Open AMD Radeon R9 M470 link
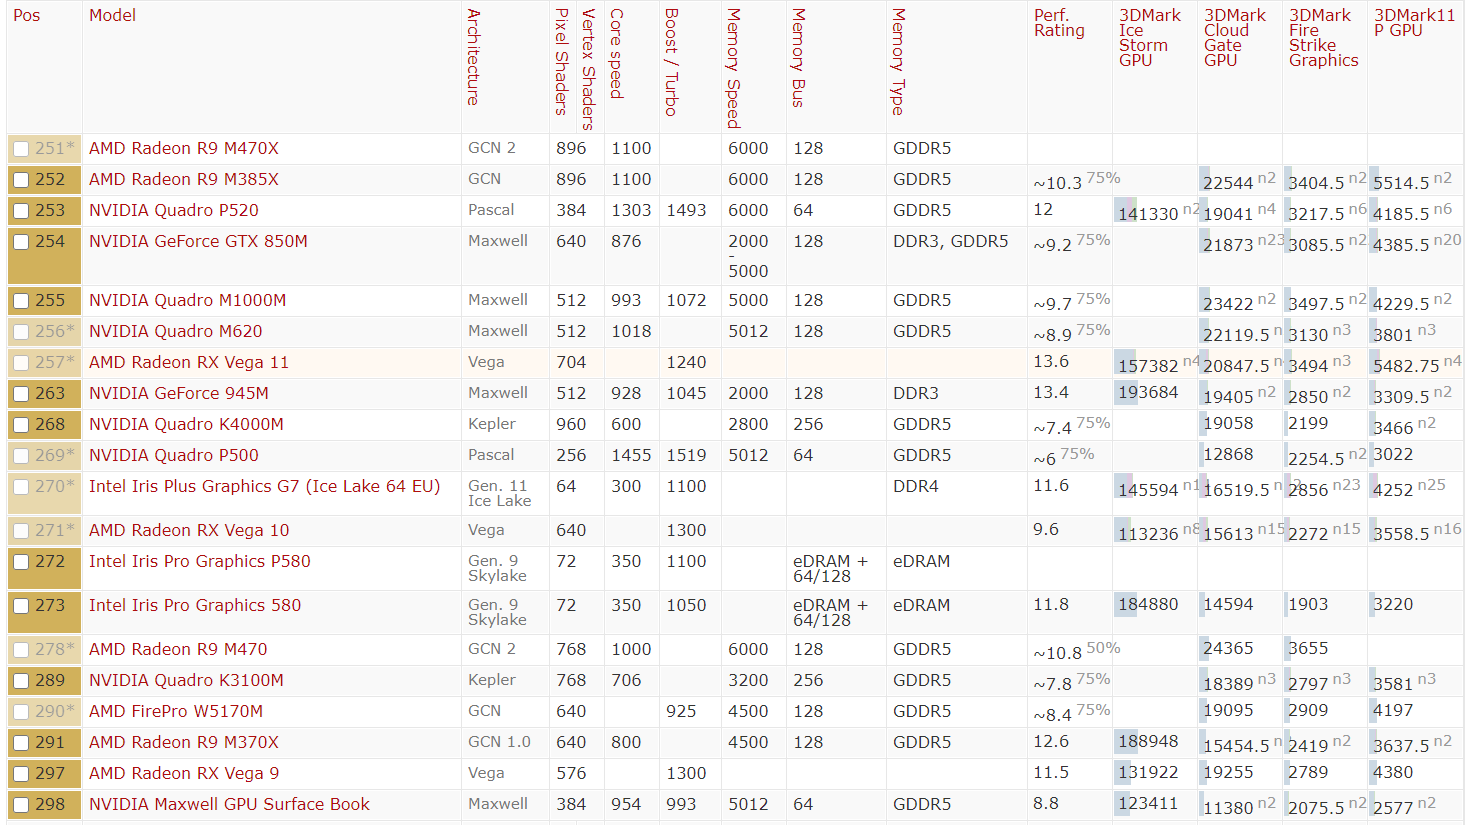 tap(178, 650)
